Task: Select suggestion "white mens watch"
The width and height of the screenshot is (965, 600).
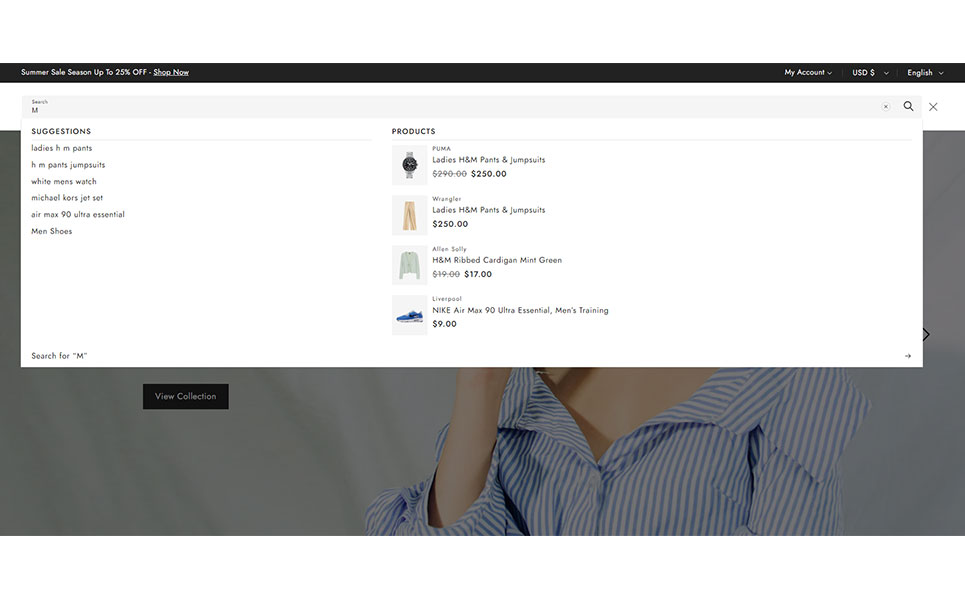Action: pos(64,181)
